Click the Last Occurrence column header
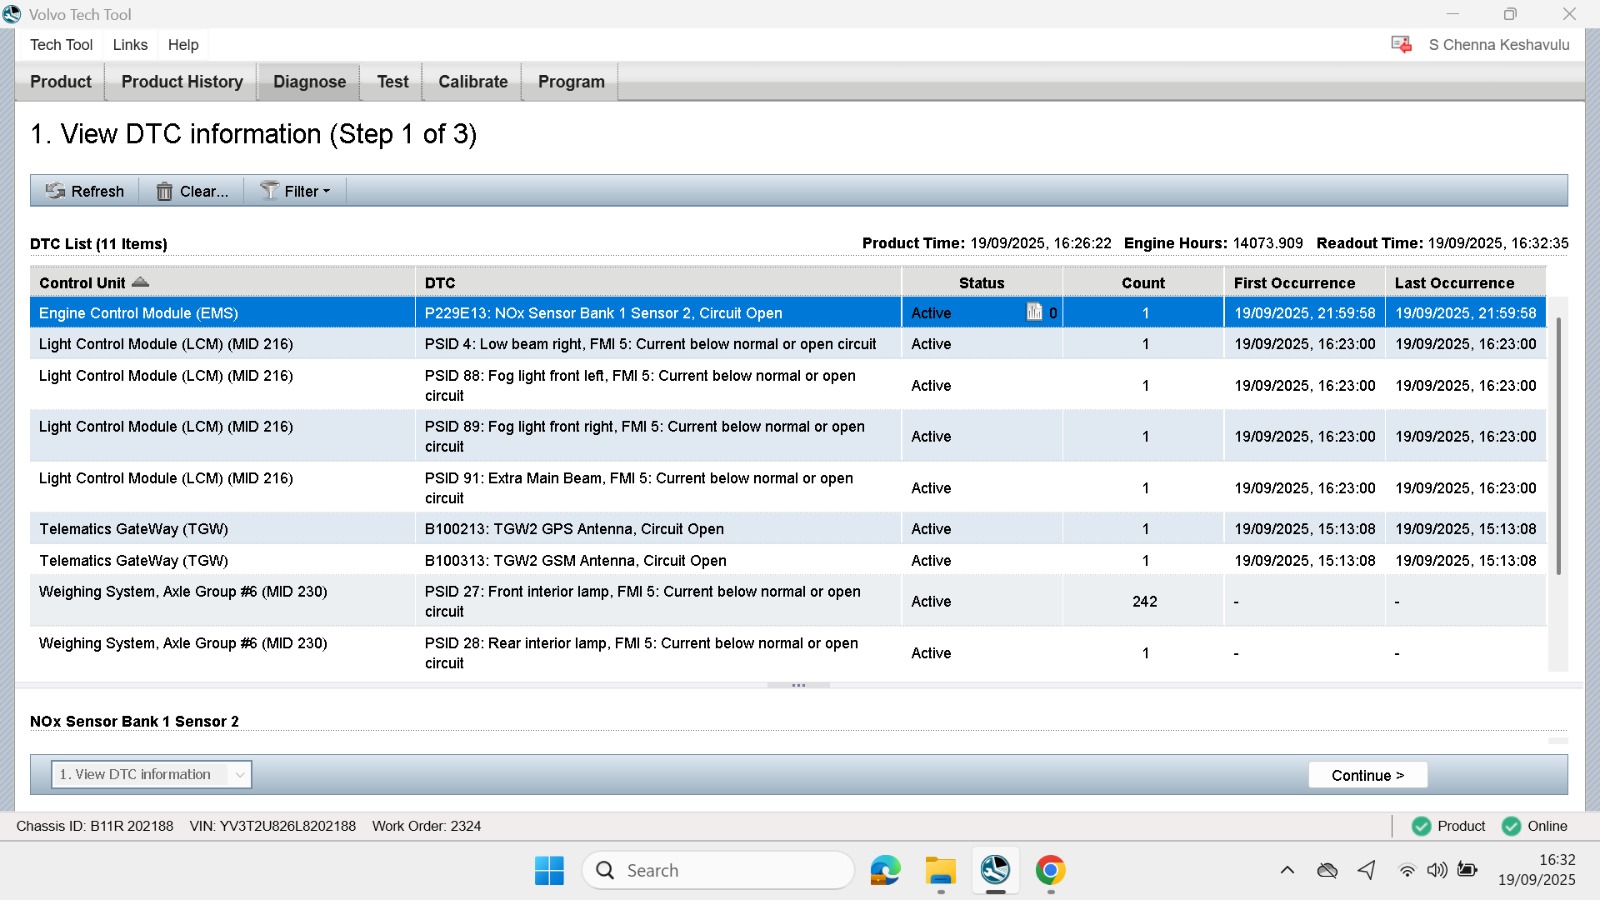 click(x=1465, y=283)
